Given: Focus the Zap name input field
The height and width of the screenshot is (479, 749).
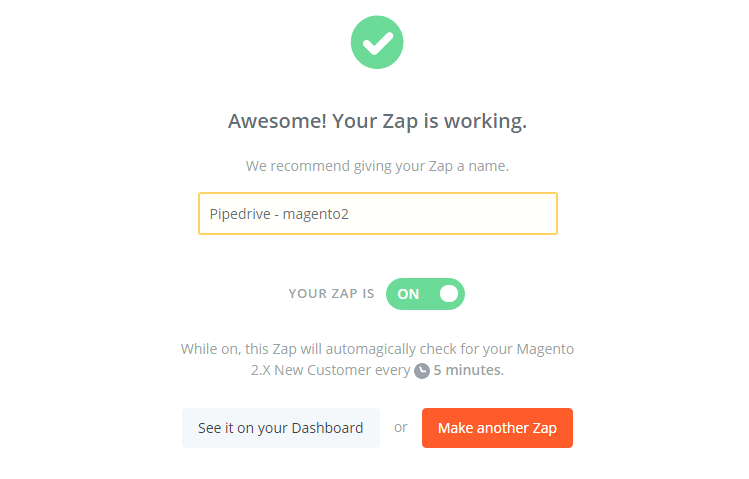Looking at the screenshot, I should (377, 214).
